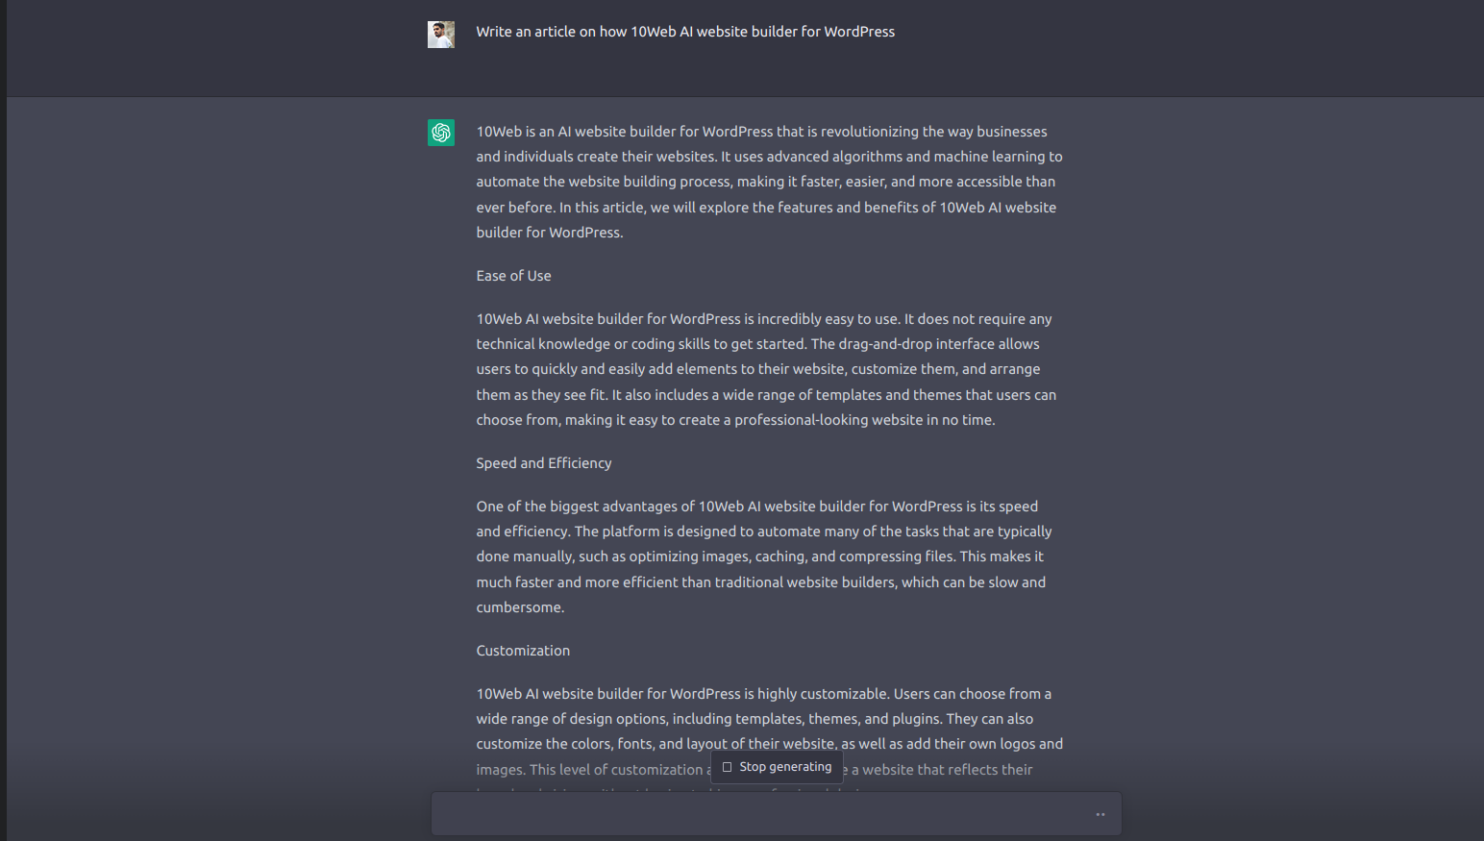Screen dimensions: 1484x841
Task: Click the user prompt about 10Web AI builder
Action: coord(685,31)
